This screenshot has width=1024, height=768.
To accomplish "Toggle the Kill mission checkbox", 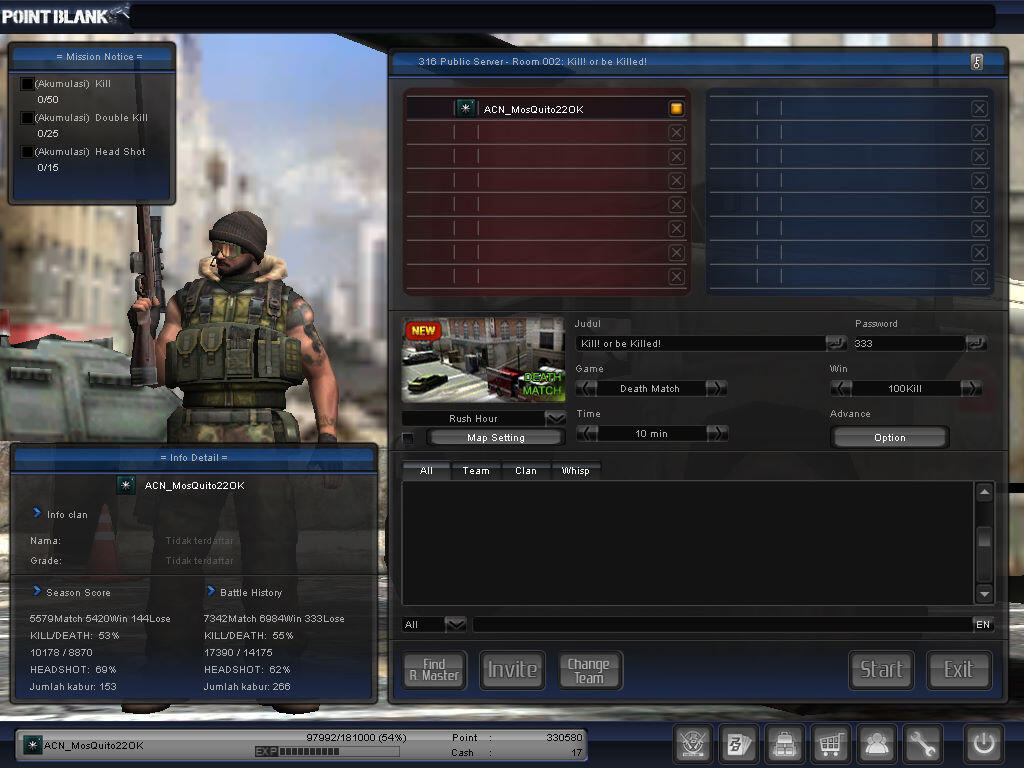I will click(x=27, y=84).
